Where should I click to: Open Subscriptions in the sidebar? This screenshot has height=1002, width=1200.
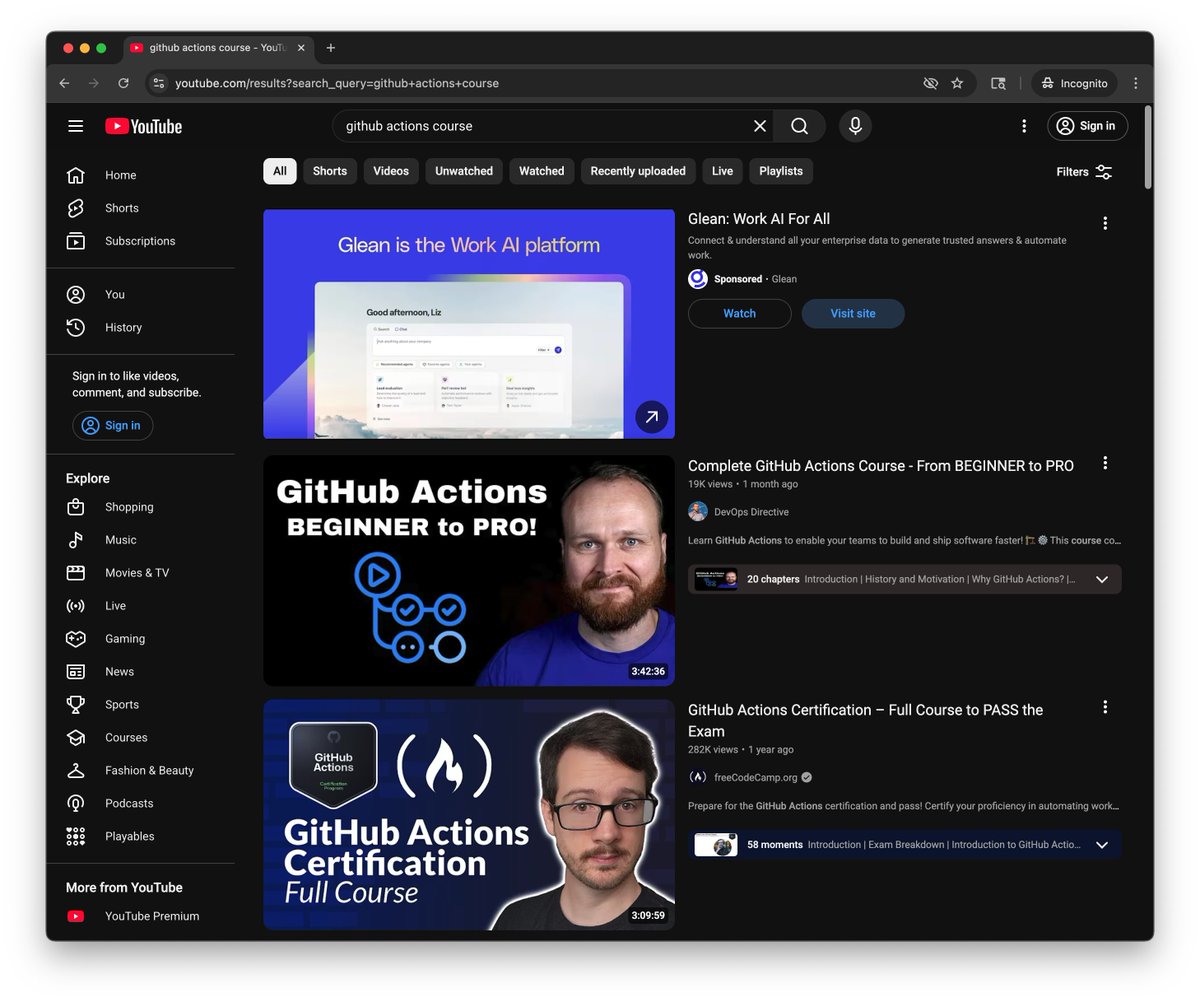coord(140,241)
